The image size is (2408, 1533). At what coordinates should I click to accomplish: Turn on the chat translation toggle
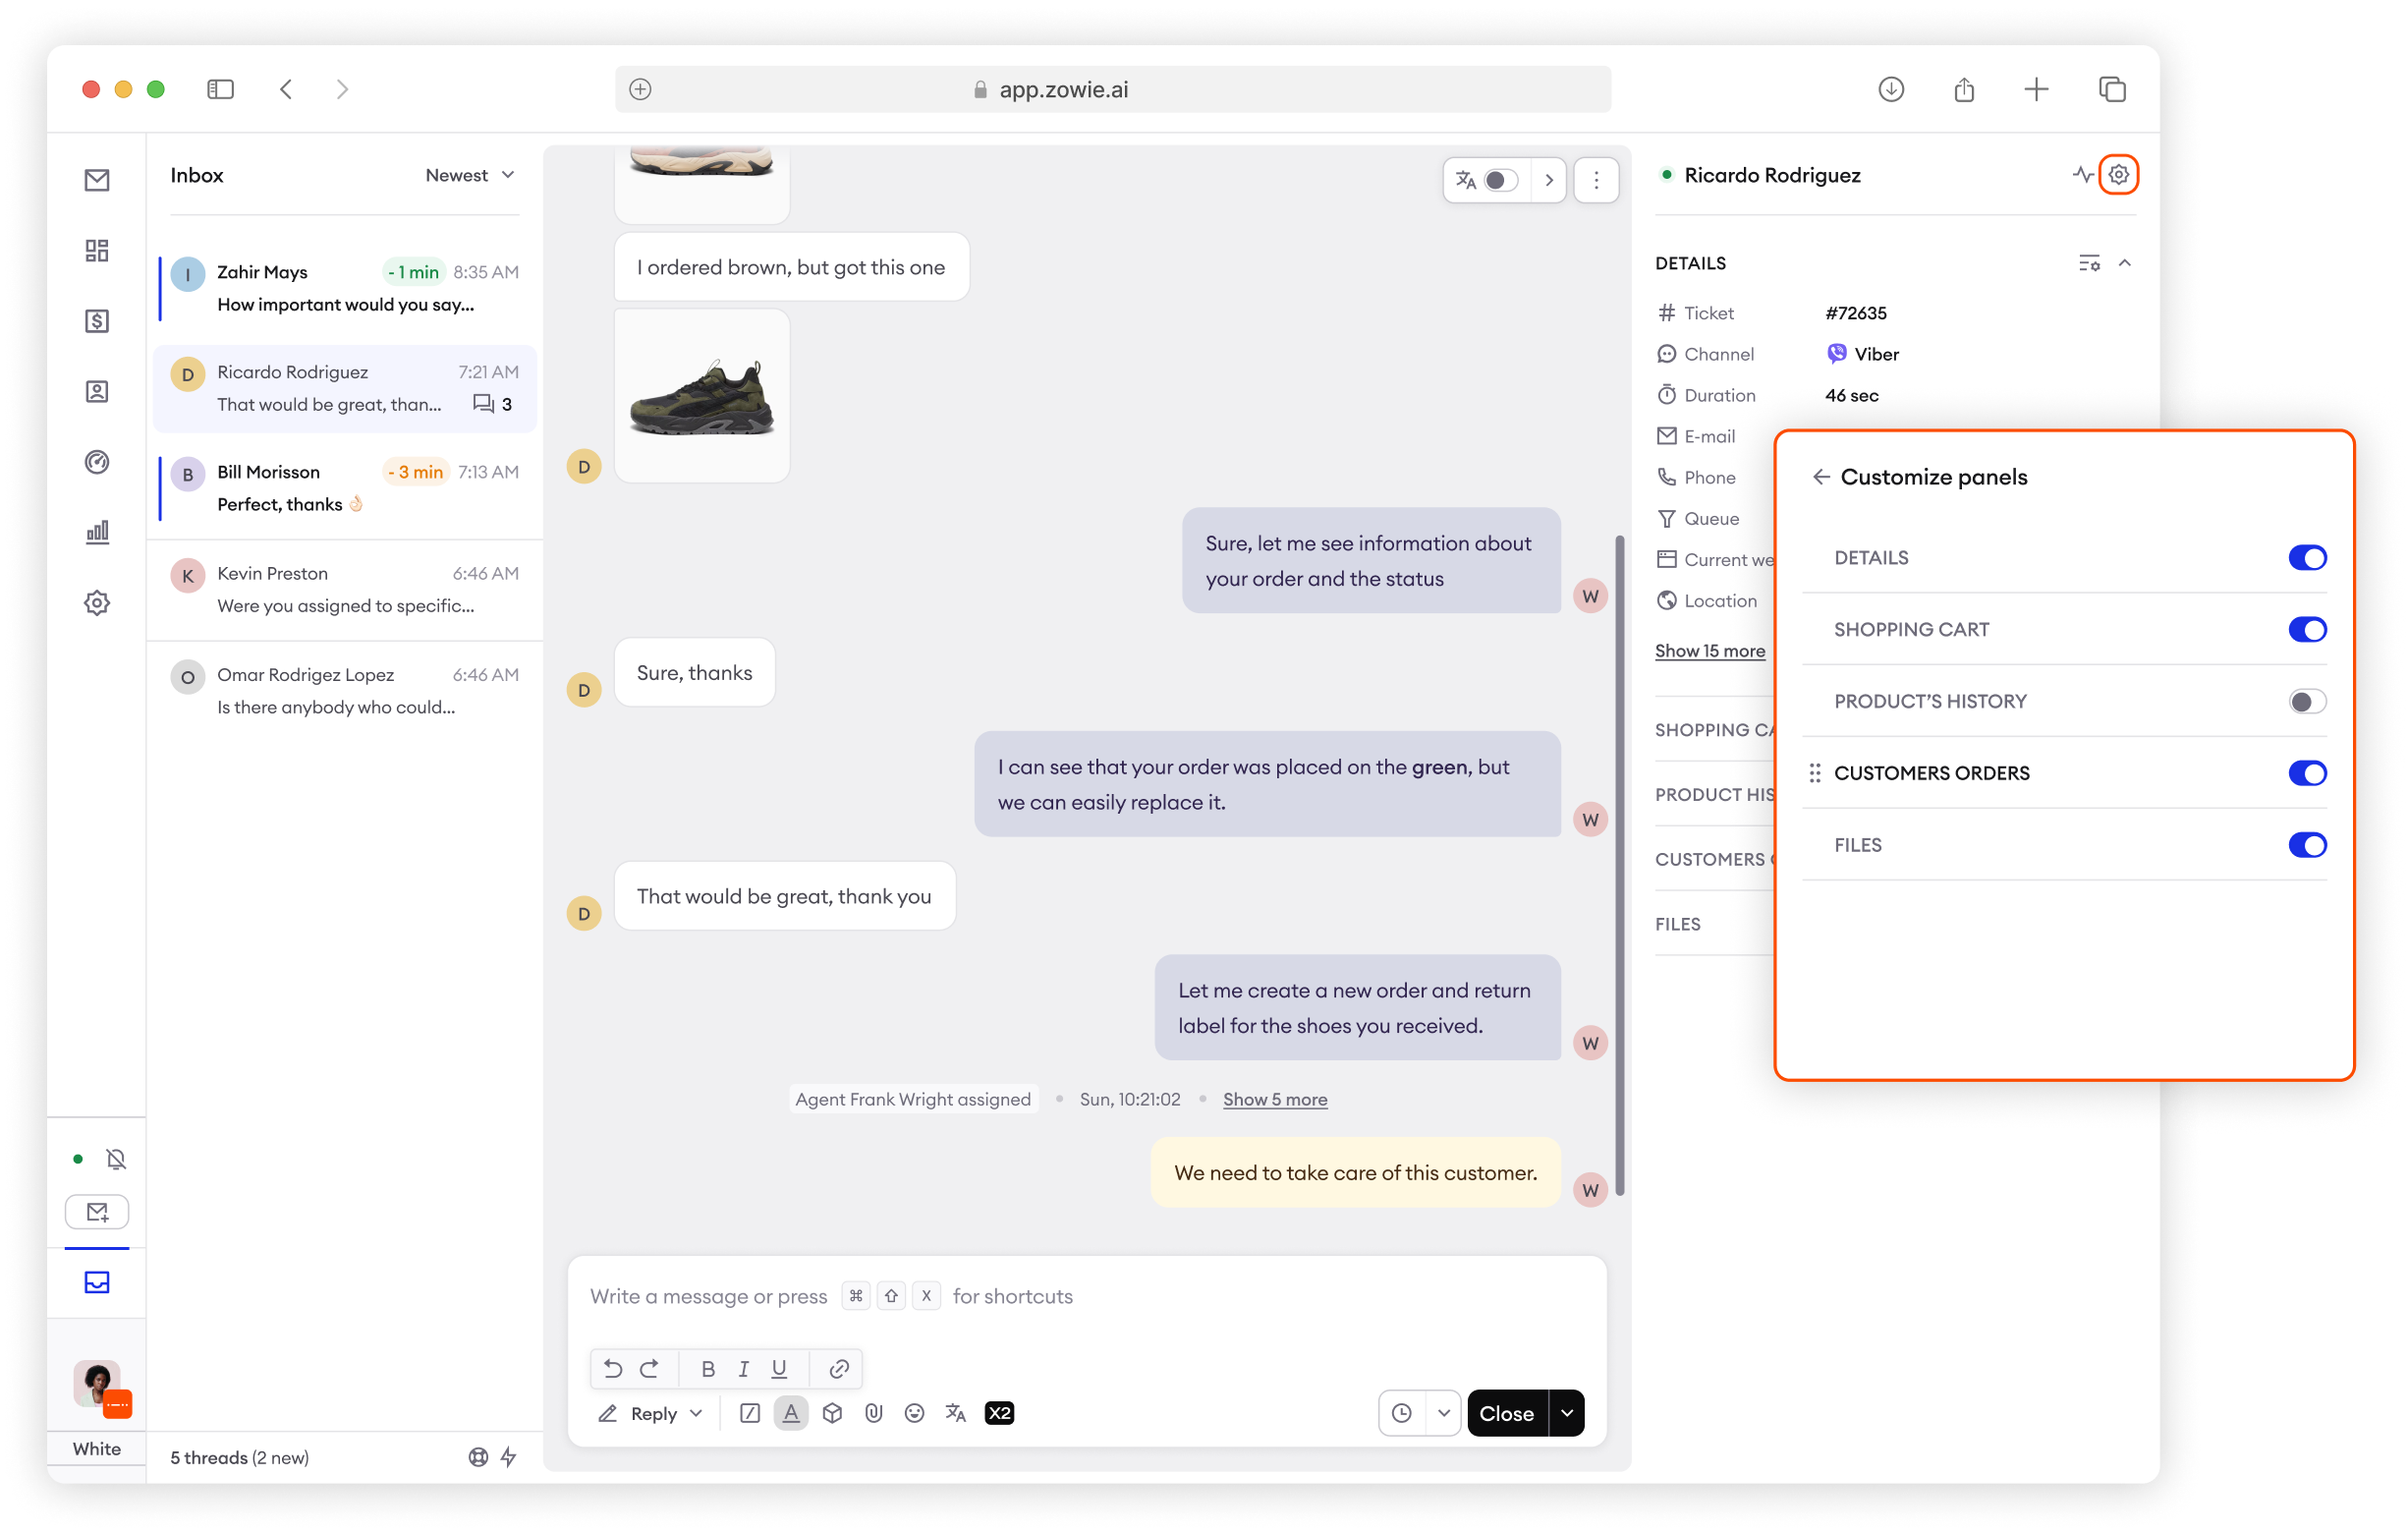click(1500, 180)
